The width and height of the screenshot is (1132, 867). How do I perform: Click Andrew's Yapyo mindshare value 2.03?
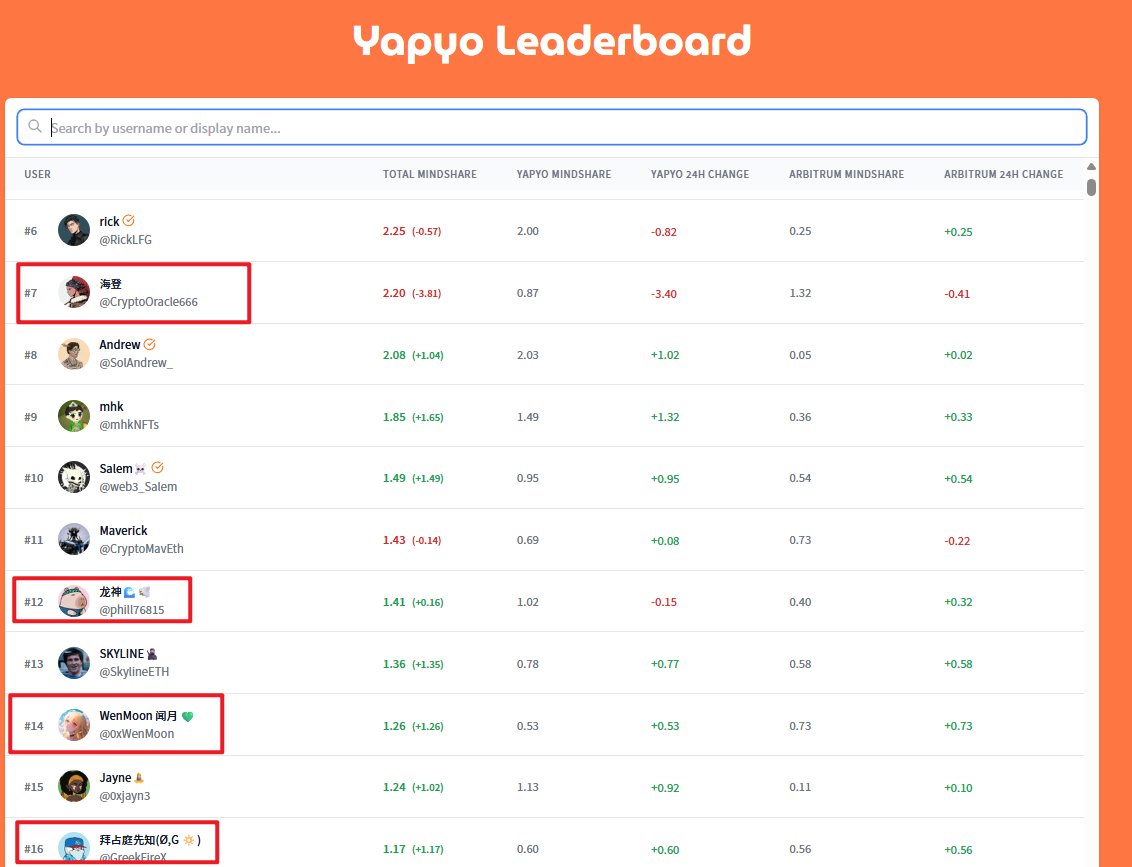[x=528, y=355]
